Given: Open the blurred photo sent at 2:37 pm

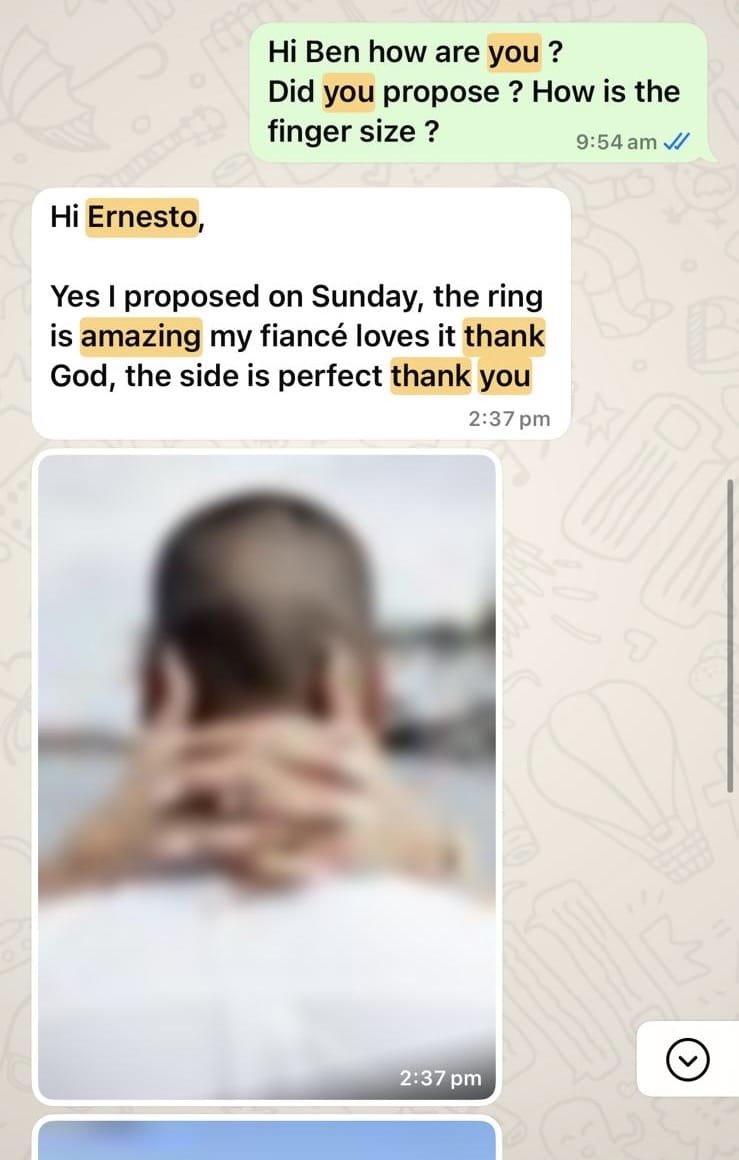Looking at the screenshot, I should coord(267,777).
